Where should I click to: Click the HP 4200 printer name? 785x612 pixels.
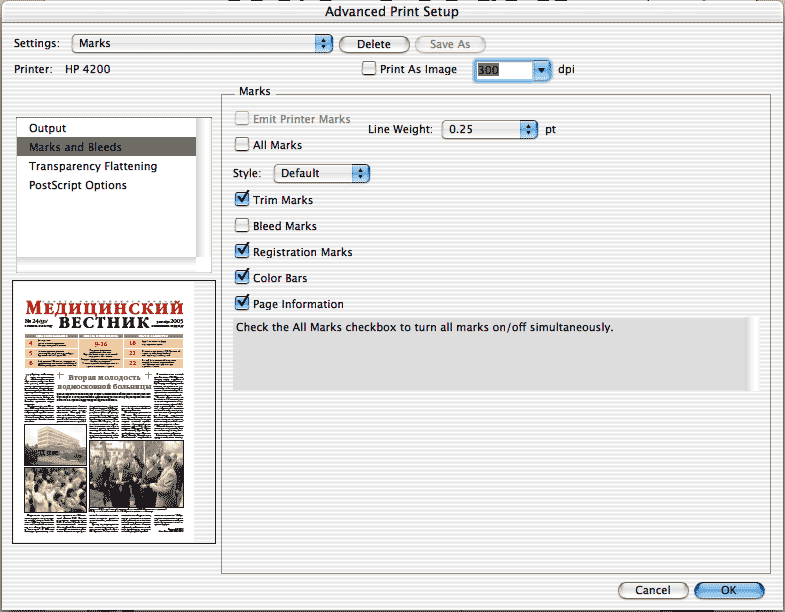(88, 69)
